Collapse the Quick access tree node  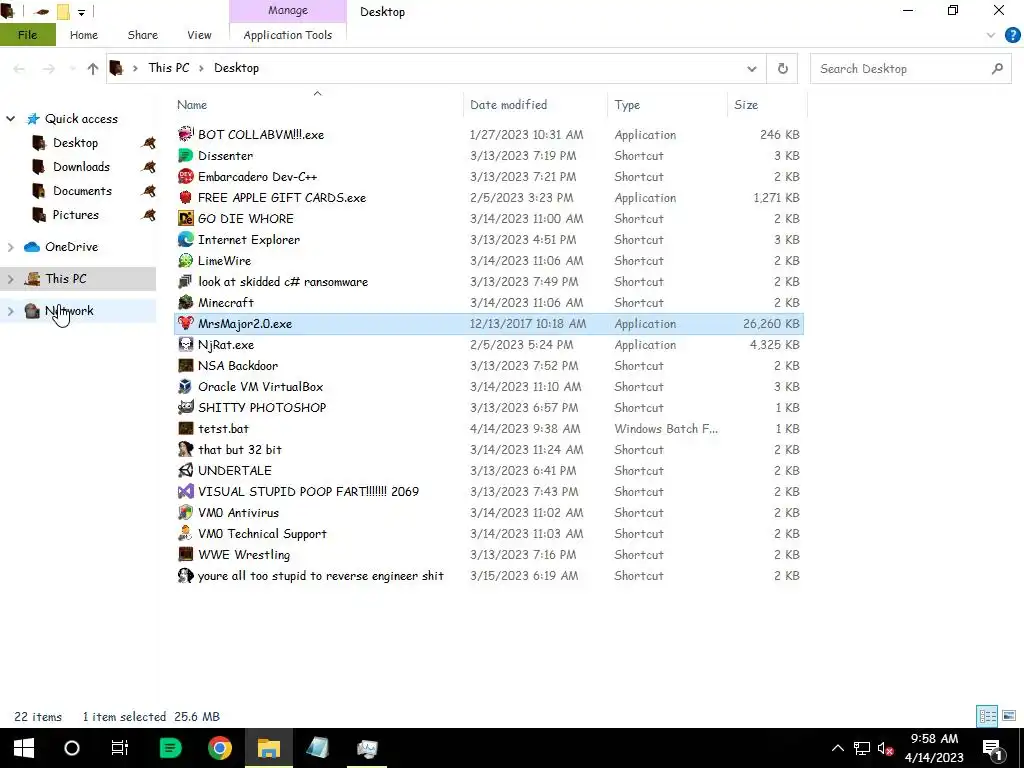[10, 119]
